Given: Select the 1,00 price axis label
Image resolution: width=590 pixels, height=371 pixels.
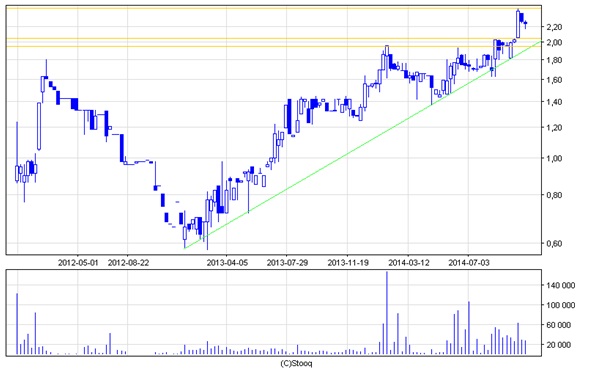Looking at the screenshot, I should [554, 158].
